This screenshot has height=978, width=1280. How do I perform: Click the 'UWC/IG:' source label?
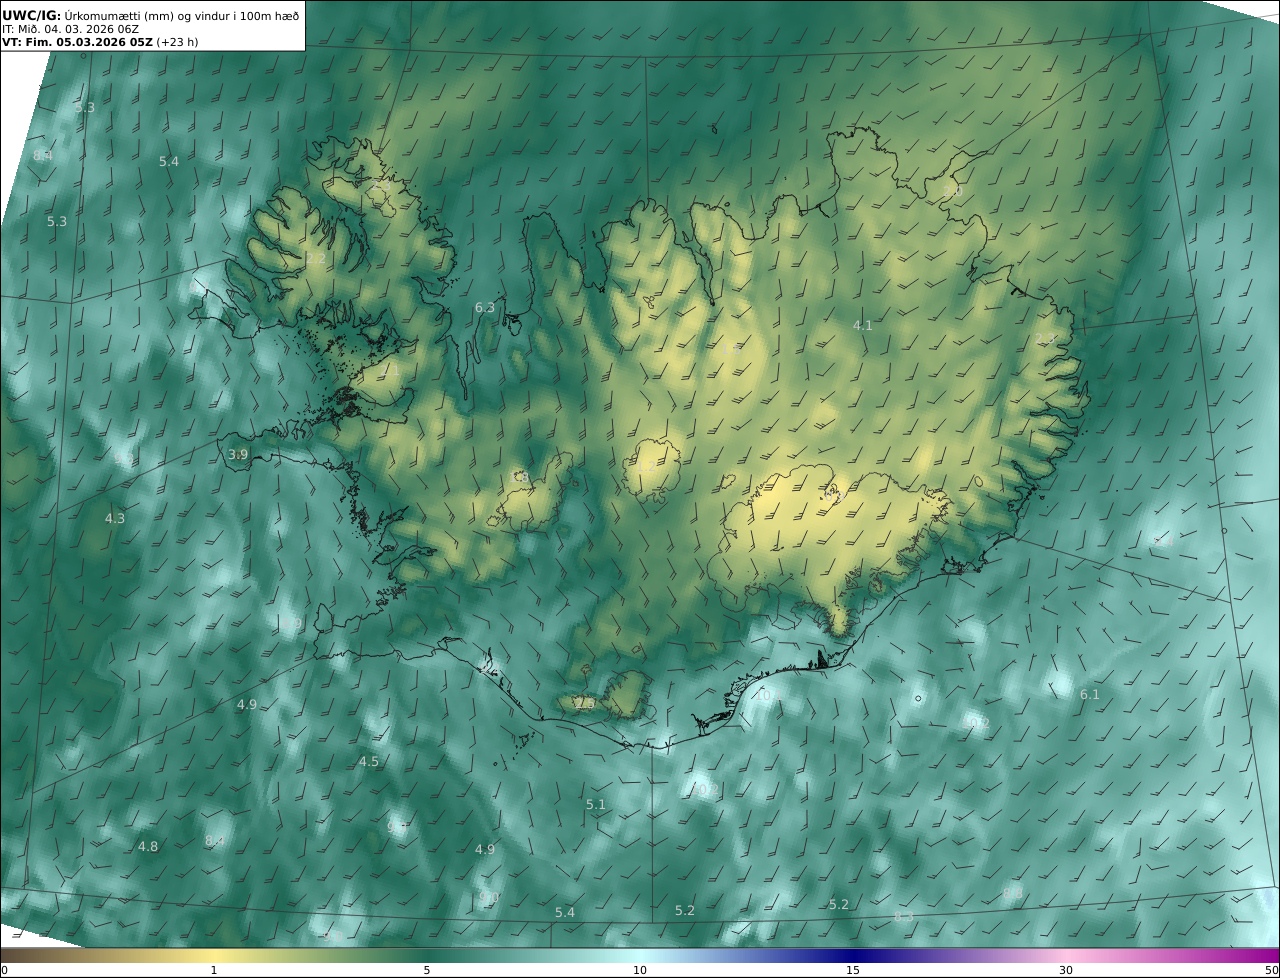click(32, 15)
